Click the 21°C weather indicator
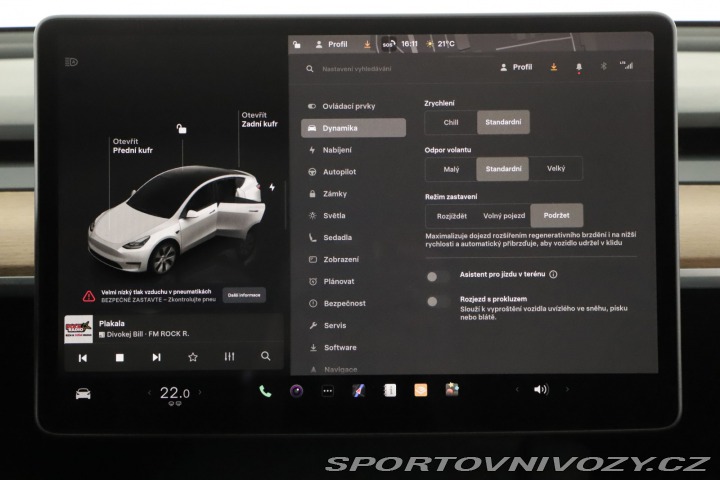Viewport: 720px width, 480px height. point(440,44)
